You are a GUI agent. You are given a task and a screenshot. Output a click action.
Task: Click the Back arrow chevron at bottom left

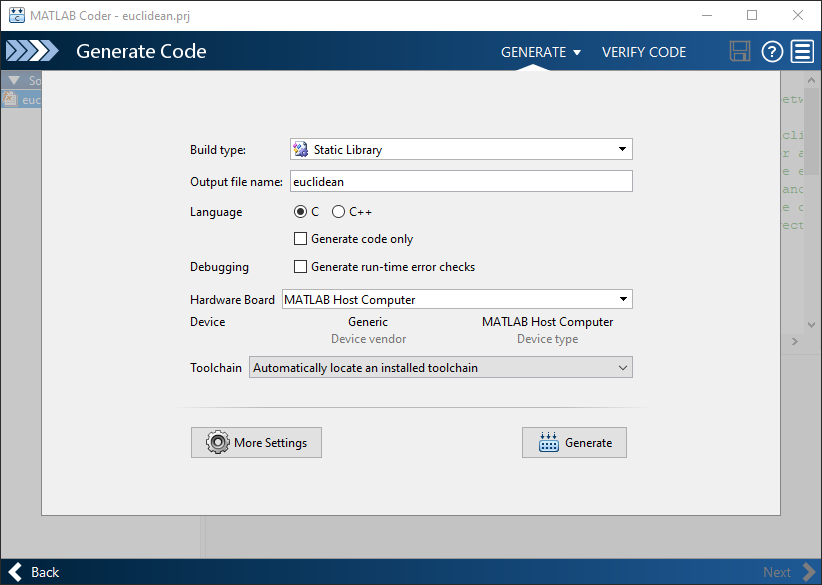[x=14, y=571]
